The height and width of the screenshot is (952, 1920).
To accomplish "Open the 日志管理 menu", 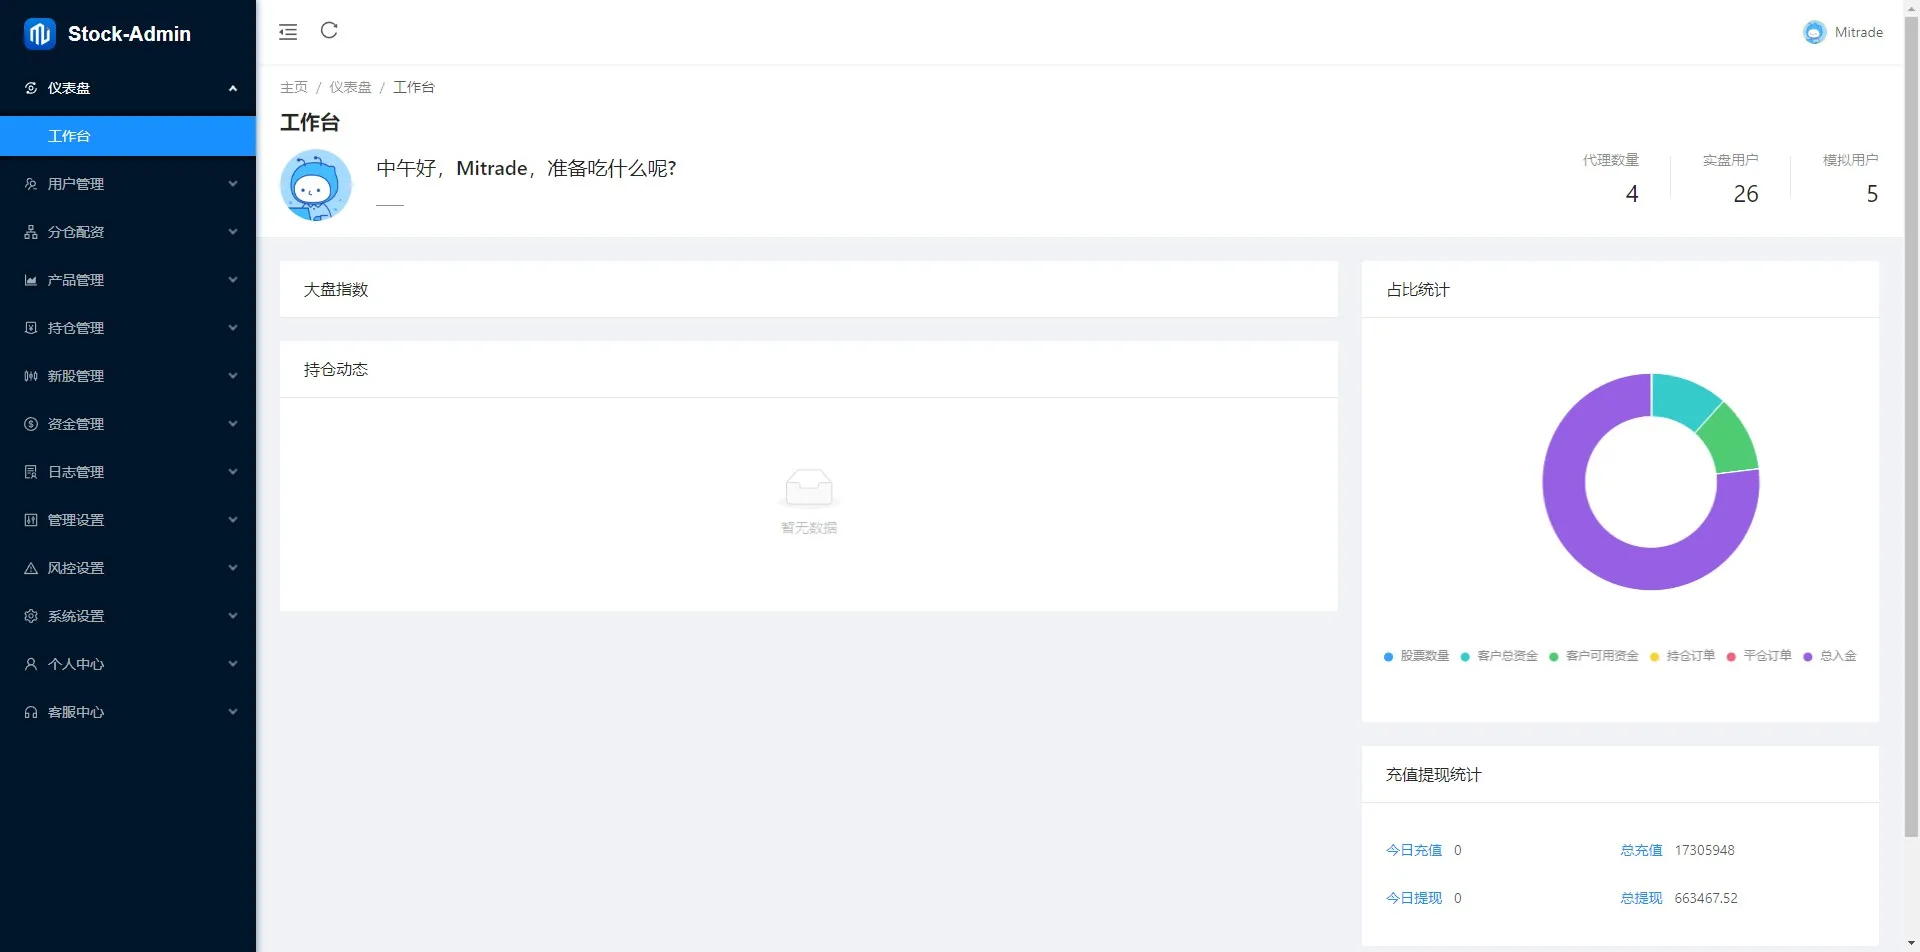I will (76, 472).
